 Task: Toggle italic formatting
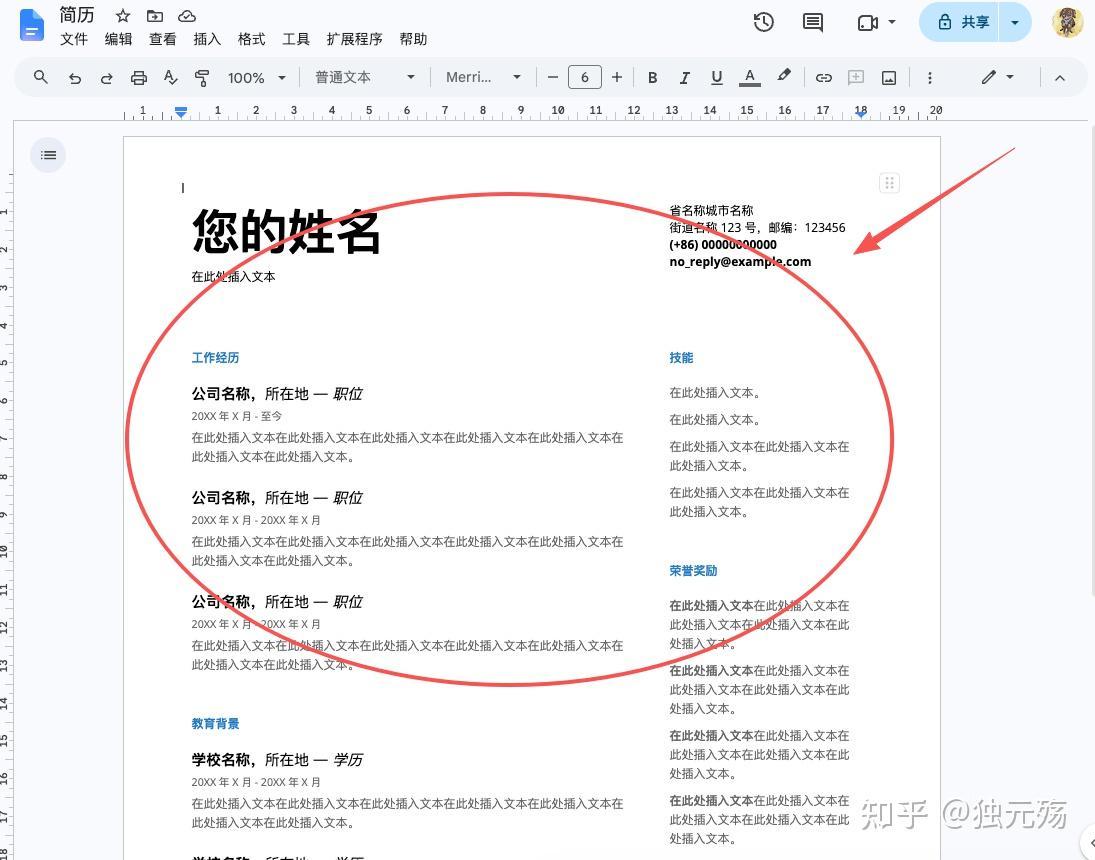[x=684, y=78]
